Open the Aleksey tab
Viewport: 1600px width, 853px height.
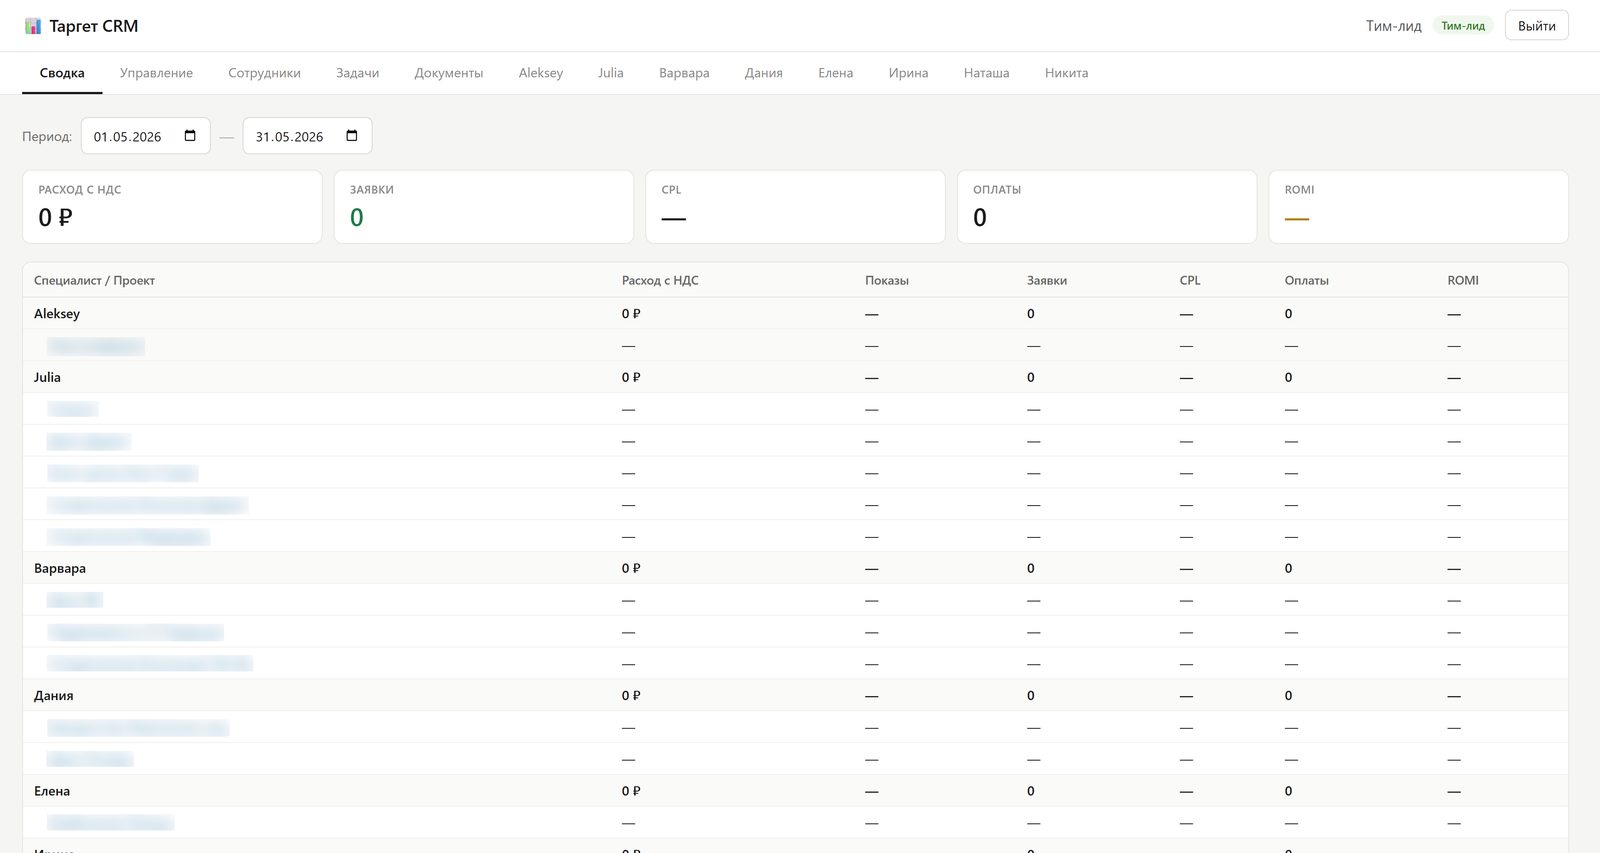(541, 73)
